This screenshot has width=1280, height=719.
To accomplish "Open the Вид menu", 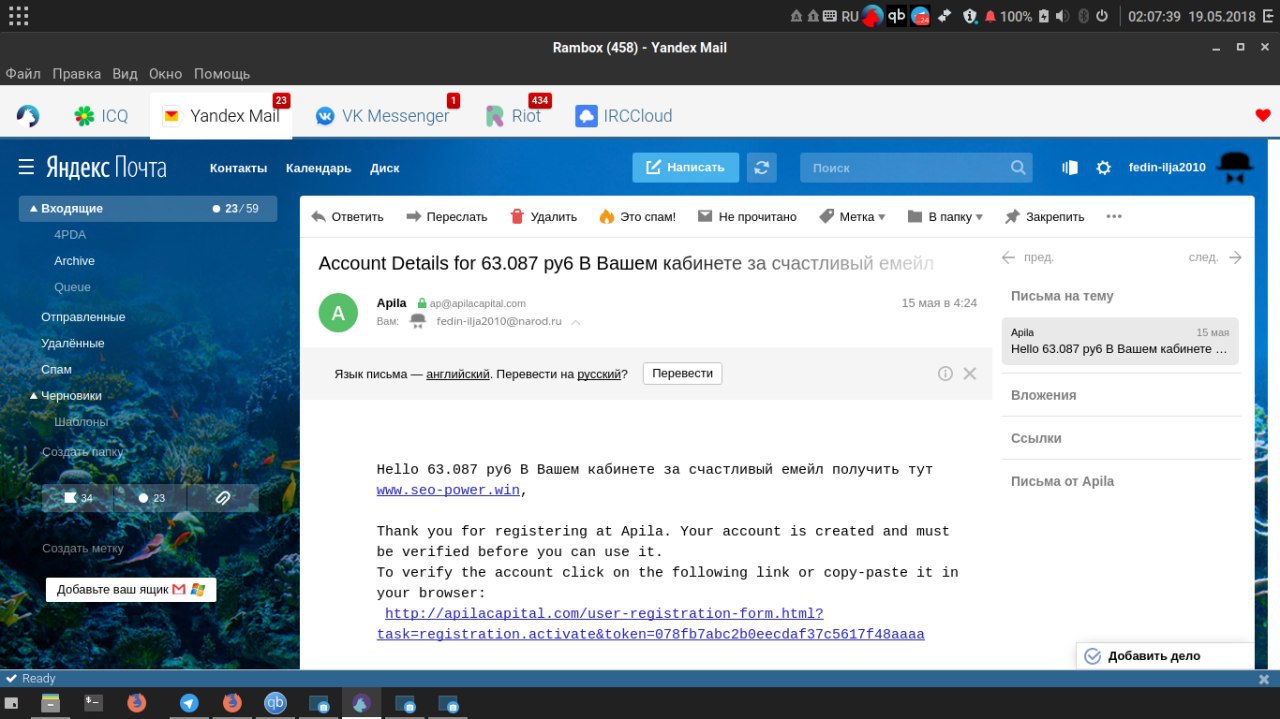I will pos(125,74).
